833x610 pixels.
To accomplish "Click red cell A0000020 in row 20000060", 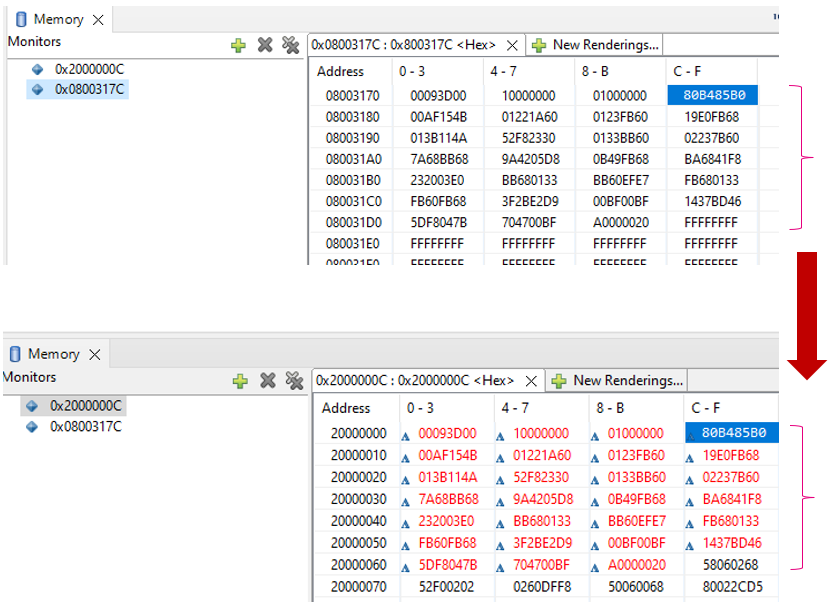I will (x=636, y=565).
